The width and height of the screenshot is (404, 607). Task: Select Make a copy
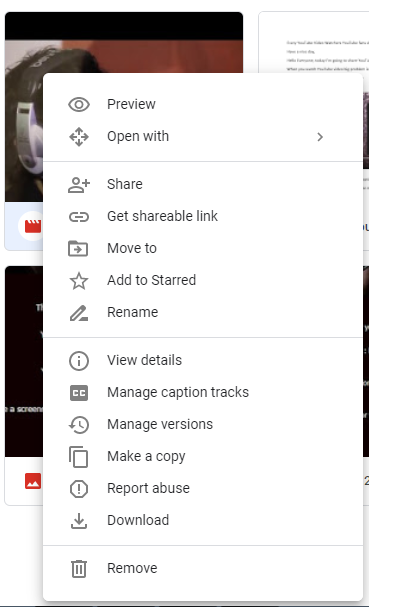click(203, 456)
